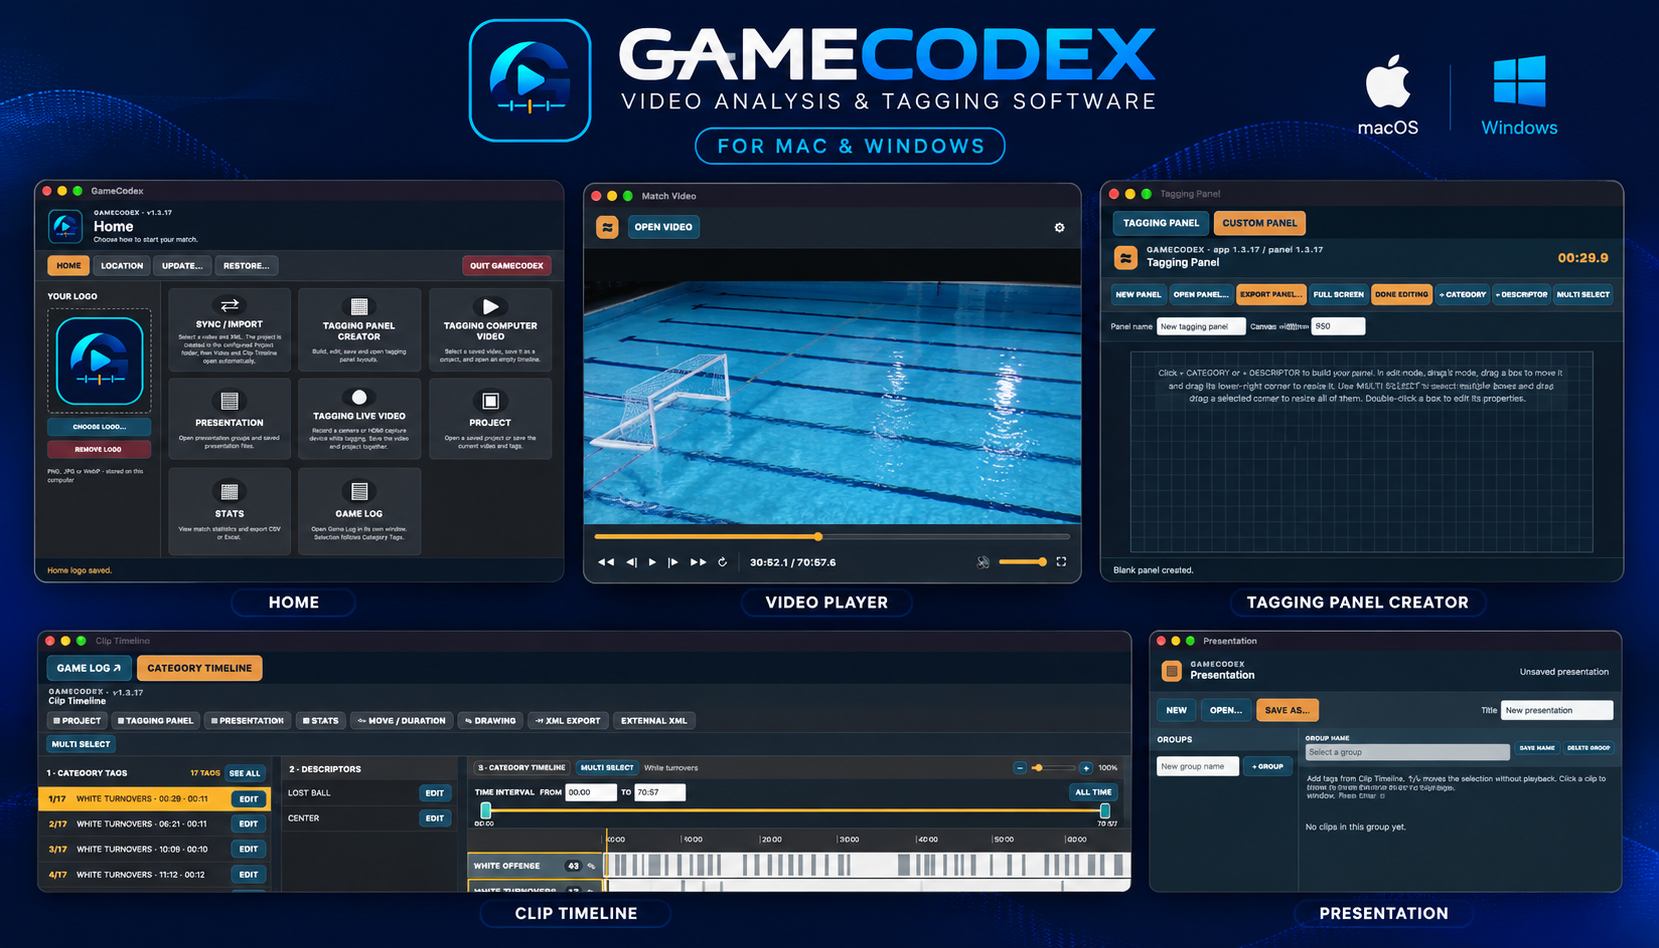Add a category with + Category
1659x948 pixels.
pos(1463,295)
